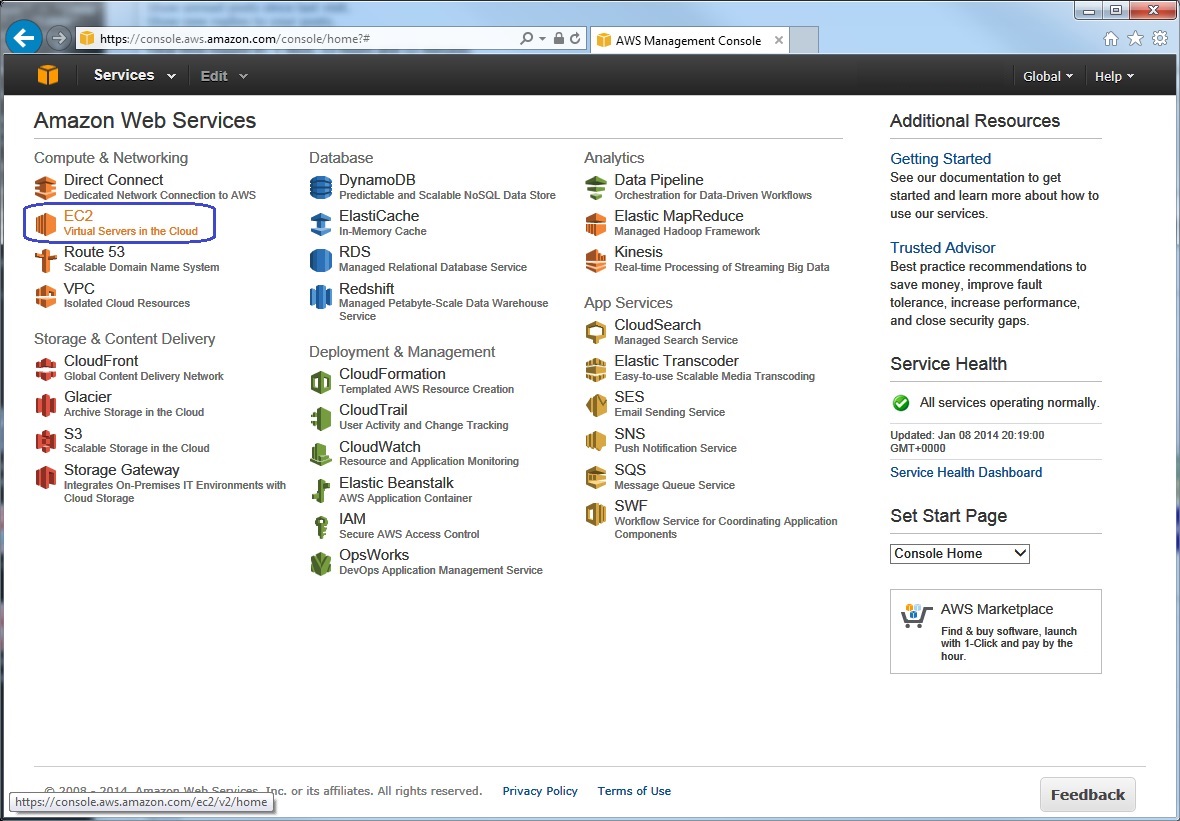Open the SNS notification icon
Screen dimensions: 1180x821
pos(596,441)
